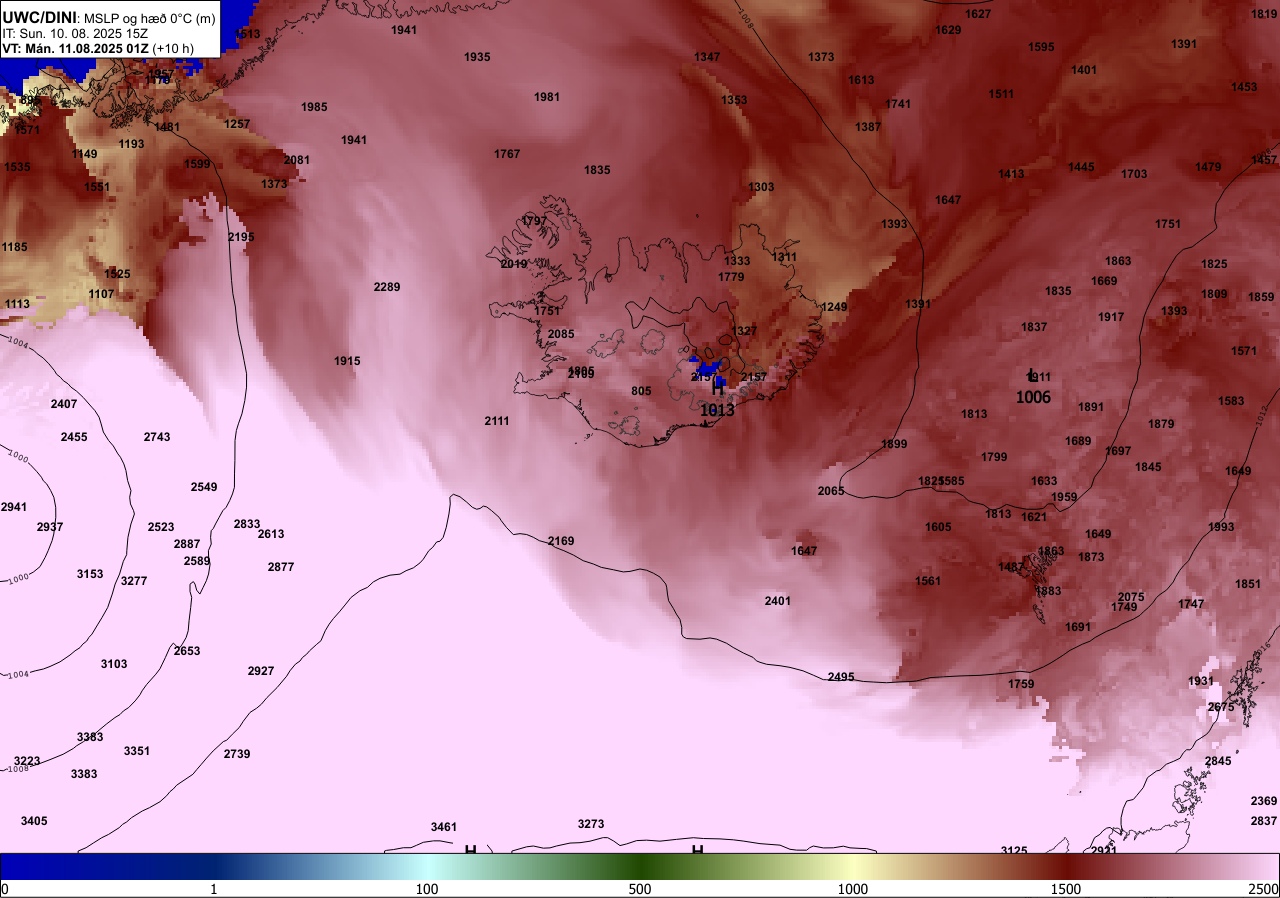Click the height value 2085
The width and height of the screenshot is (1280, 898).
coord(561,334)
